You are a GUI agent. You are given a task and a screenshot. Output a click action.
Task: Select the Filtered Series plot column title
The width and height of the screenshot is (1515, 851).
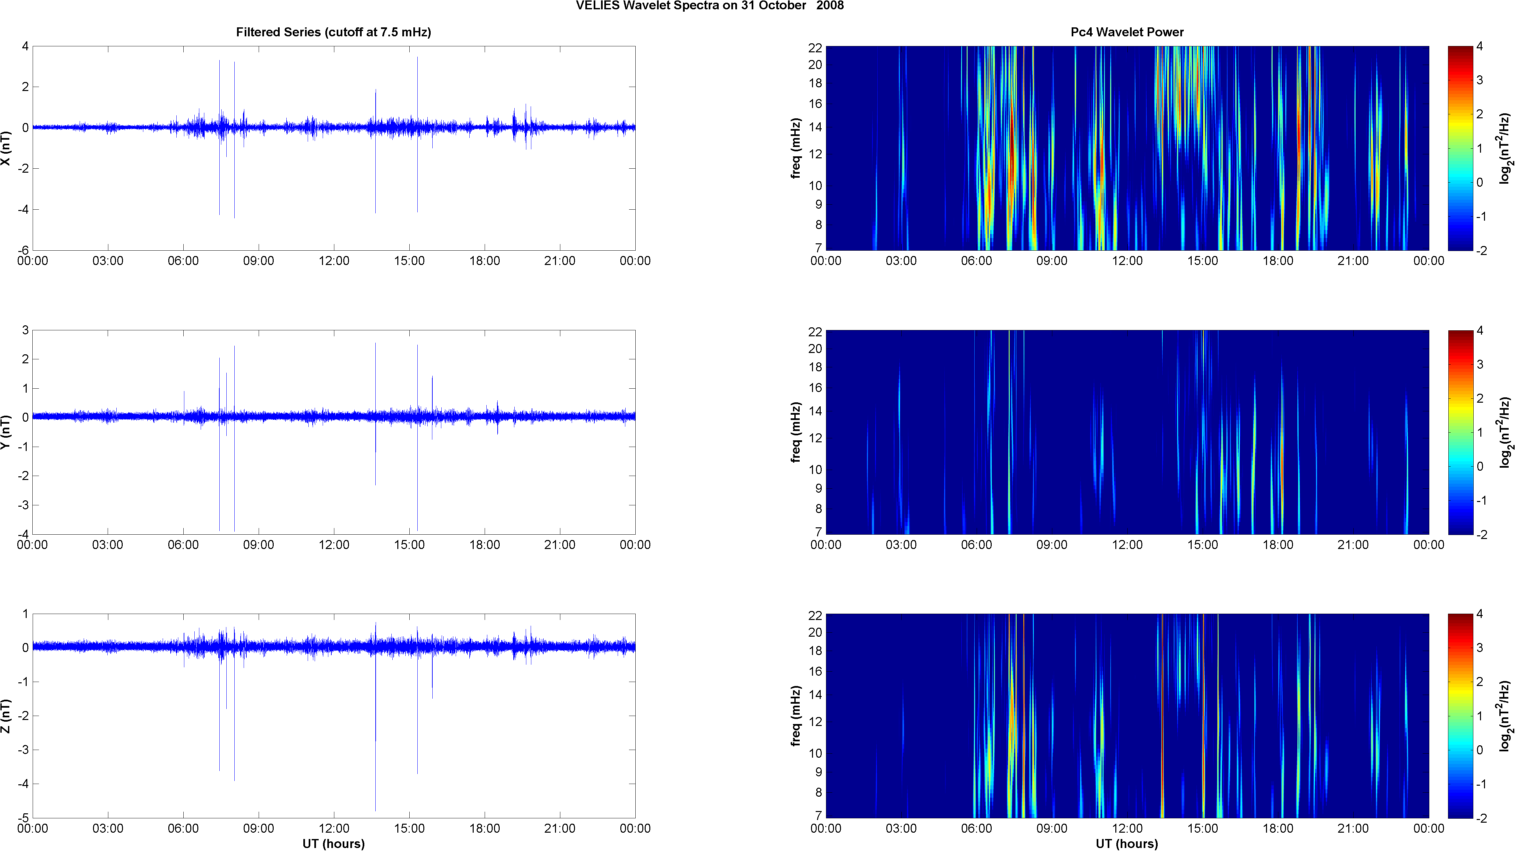coord(333,32)
